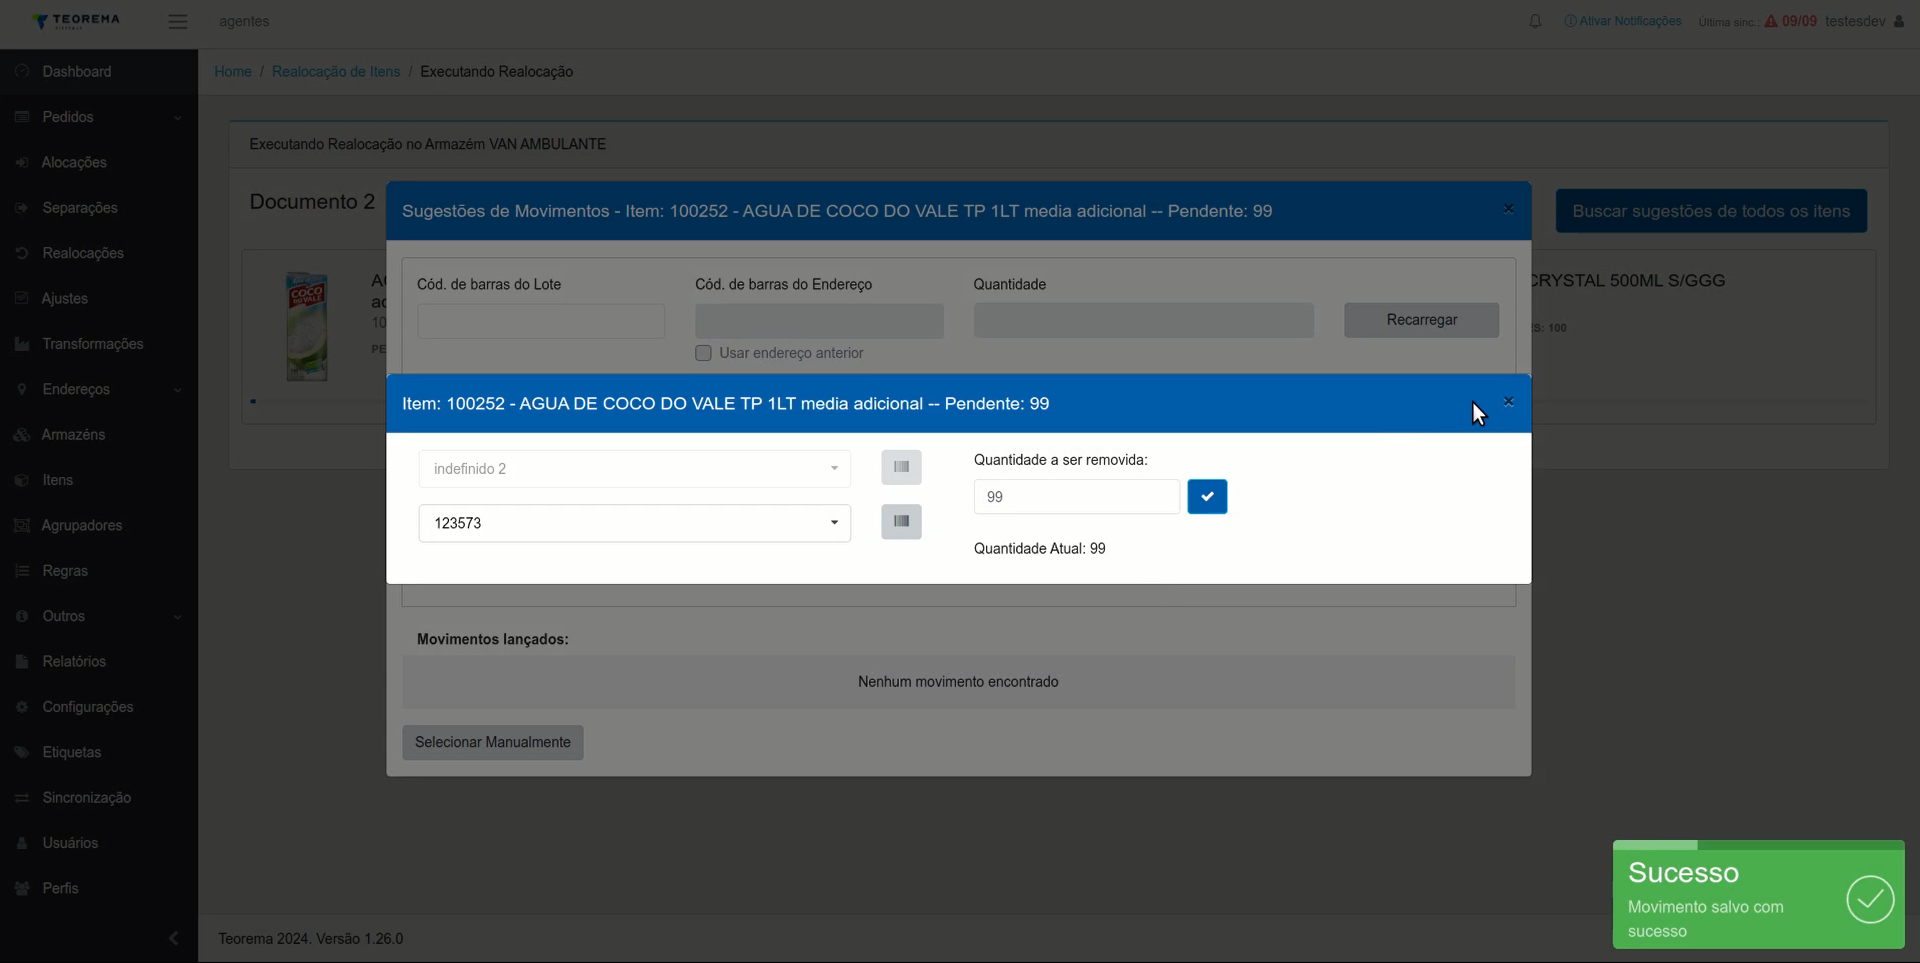Open the testesdev user profile icon
This screenshot has width=1920, height=963.
point(1899,21)
